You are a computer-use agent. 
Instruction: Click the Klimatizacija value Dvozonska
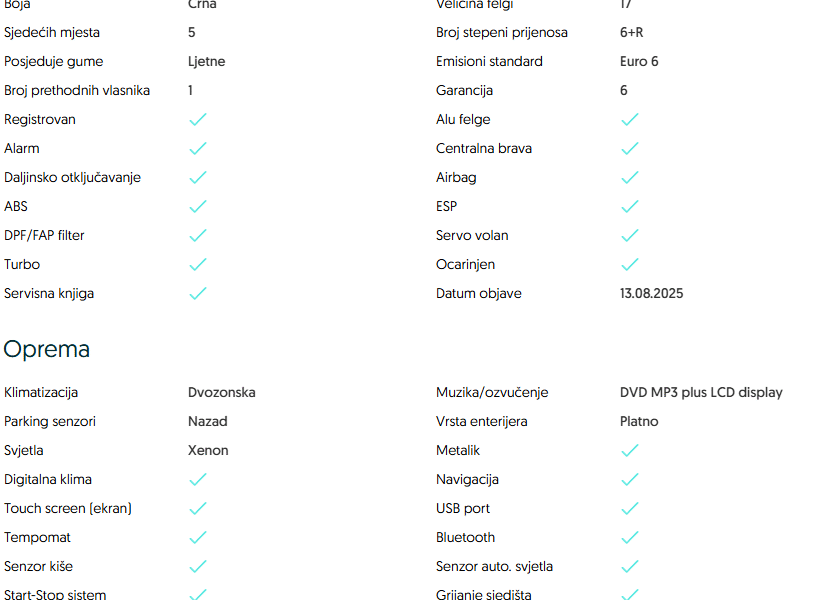[x=221, y=392]
